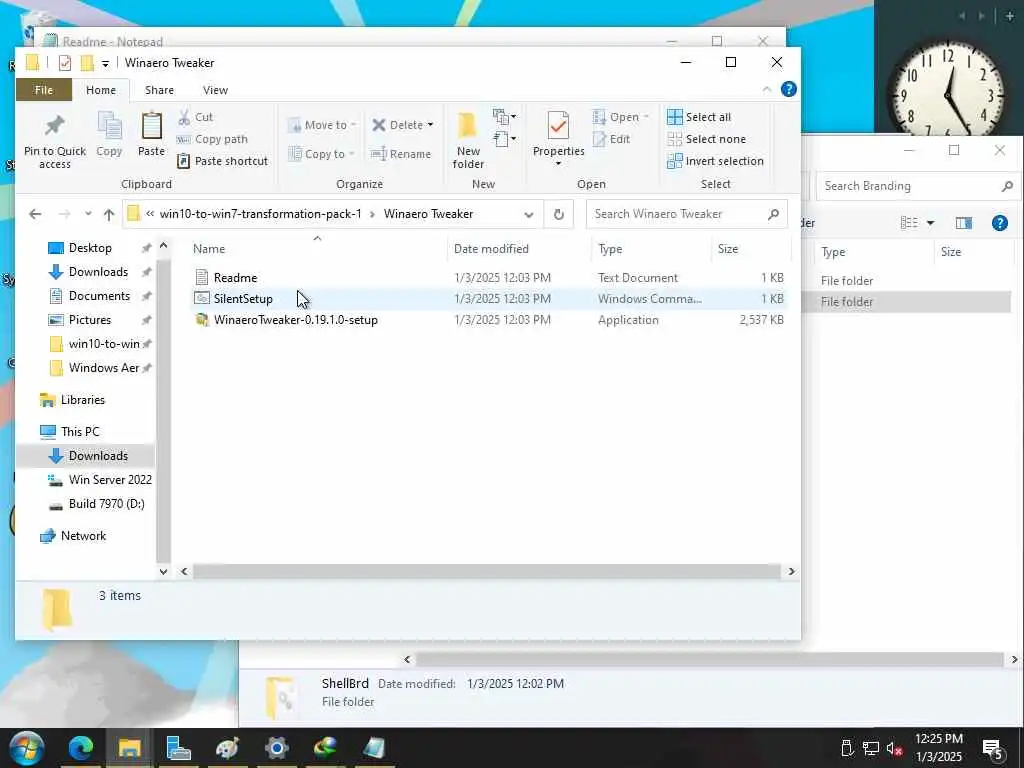Click Pin to Quick access icon

(x=54, y=126)
